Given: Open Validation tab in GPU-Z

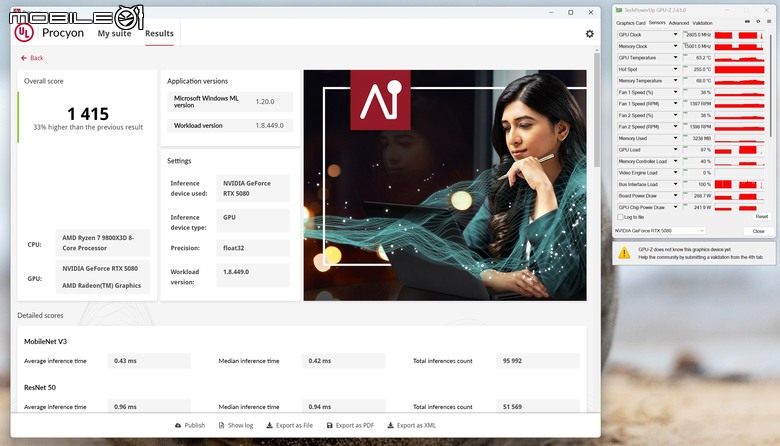Looking at the screenshot, I should (702, 23).
